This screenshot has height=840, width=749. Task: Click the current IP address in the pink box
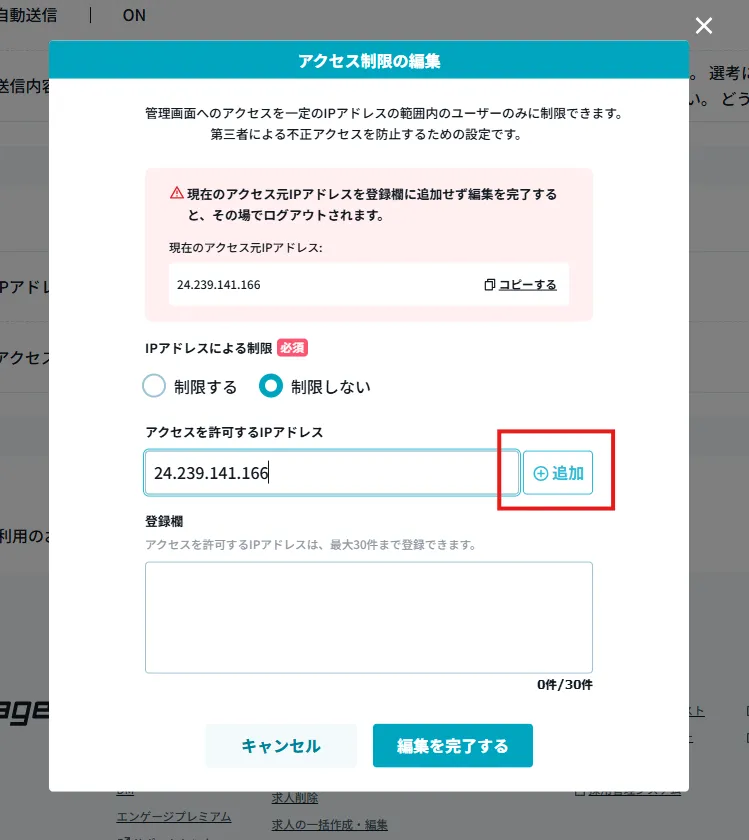[219, 284]
